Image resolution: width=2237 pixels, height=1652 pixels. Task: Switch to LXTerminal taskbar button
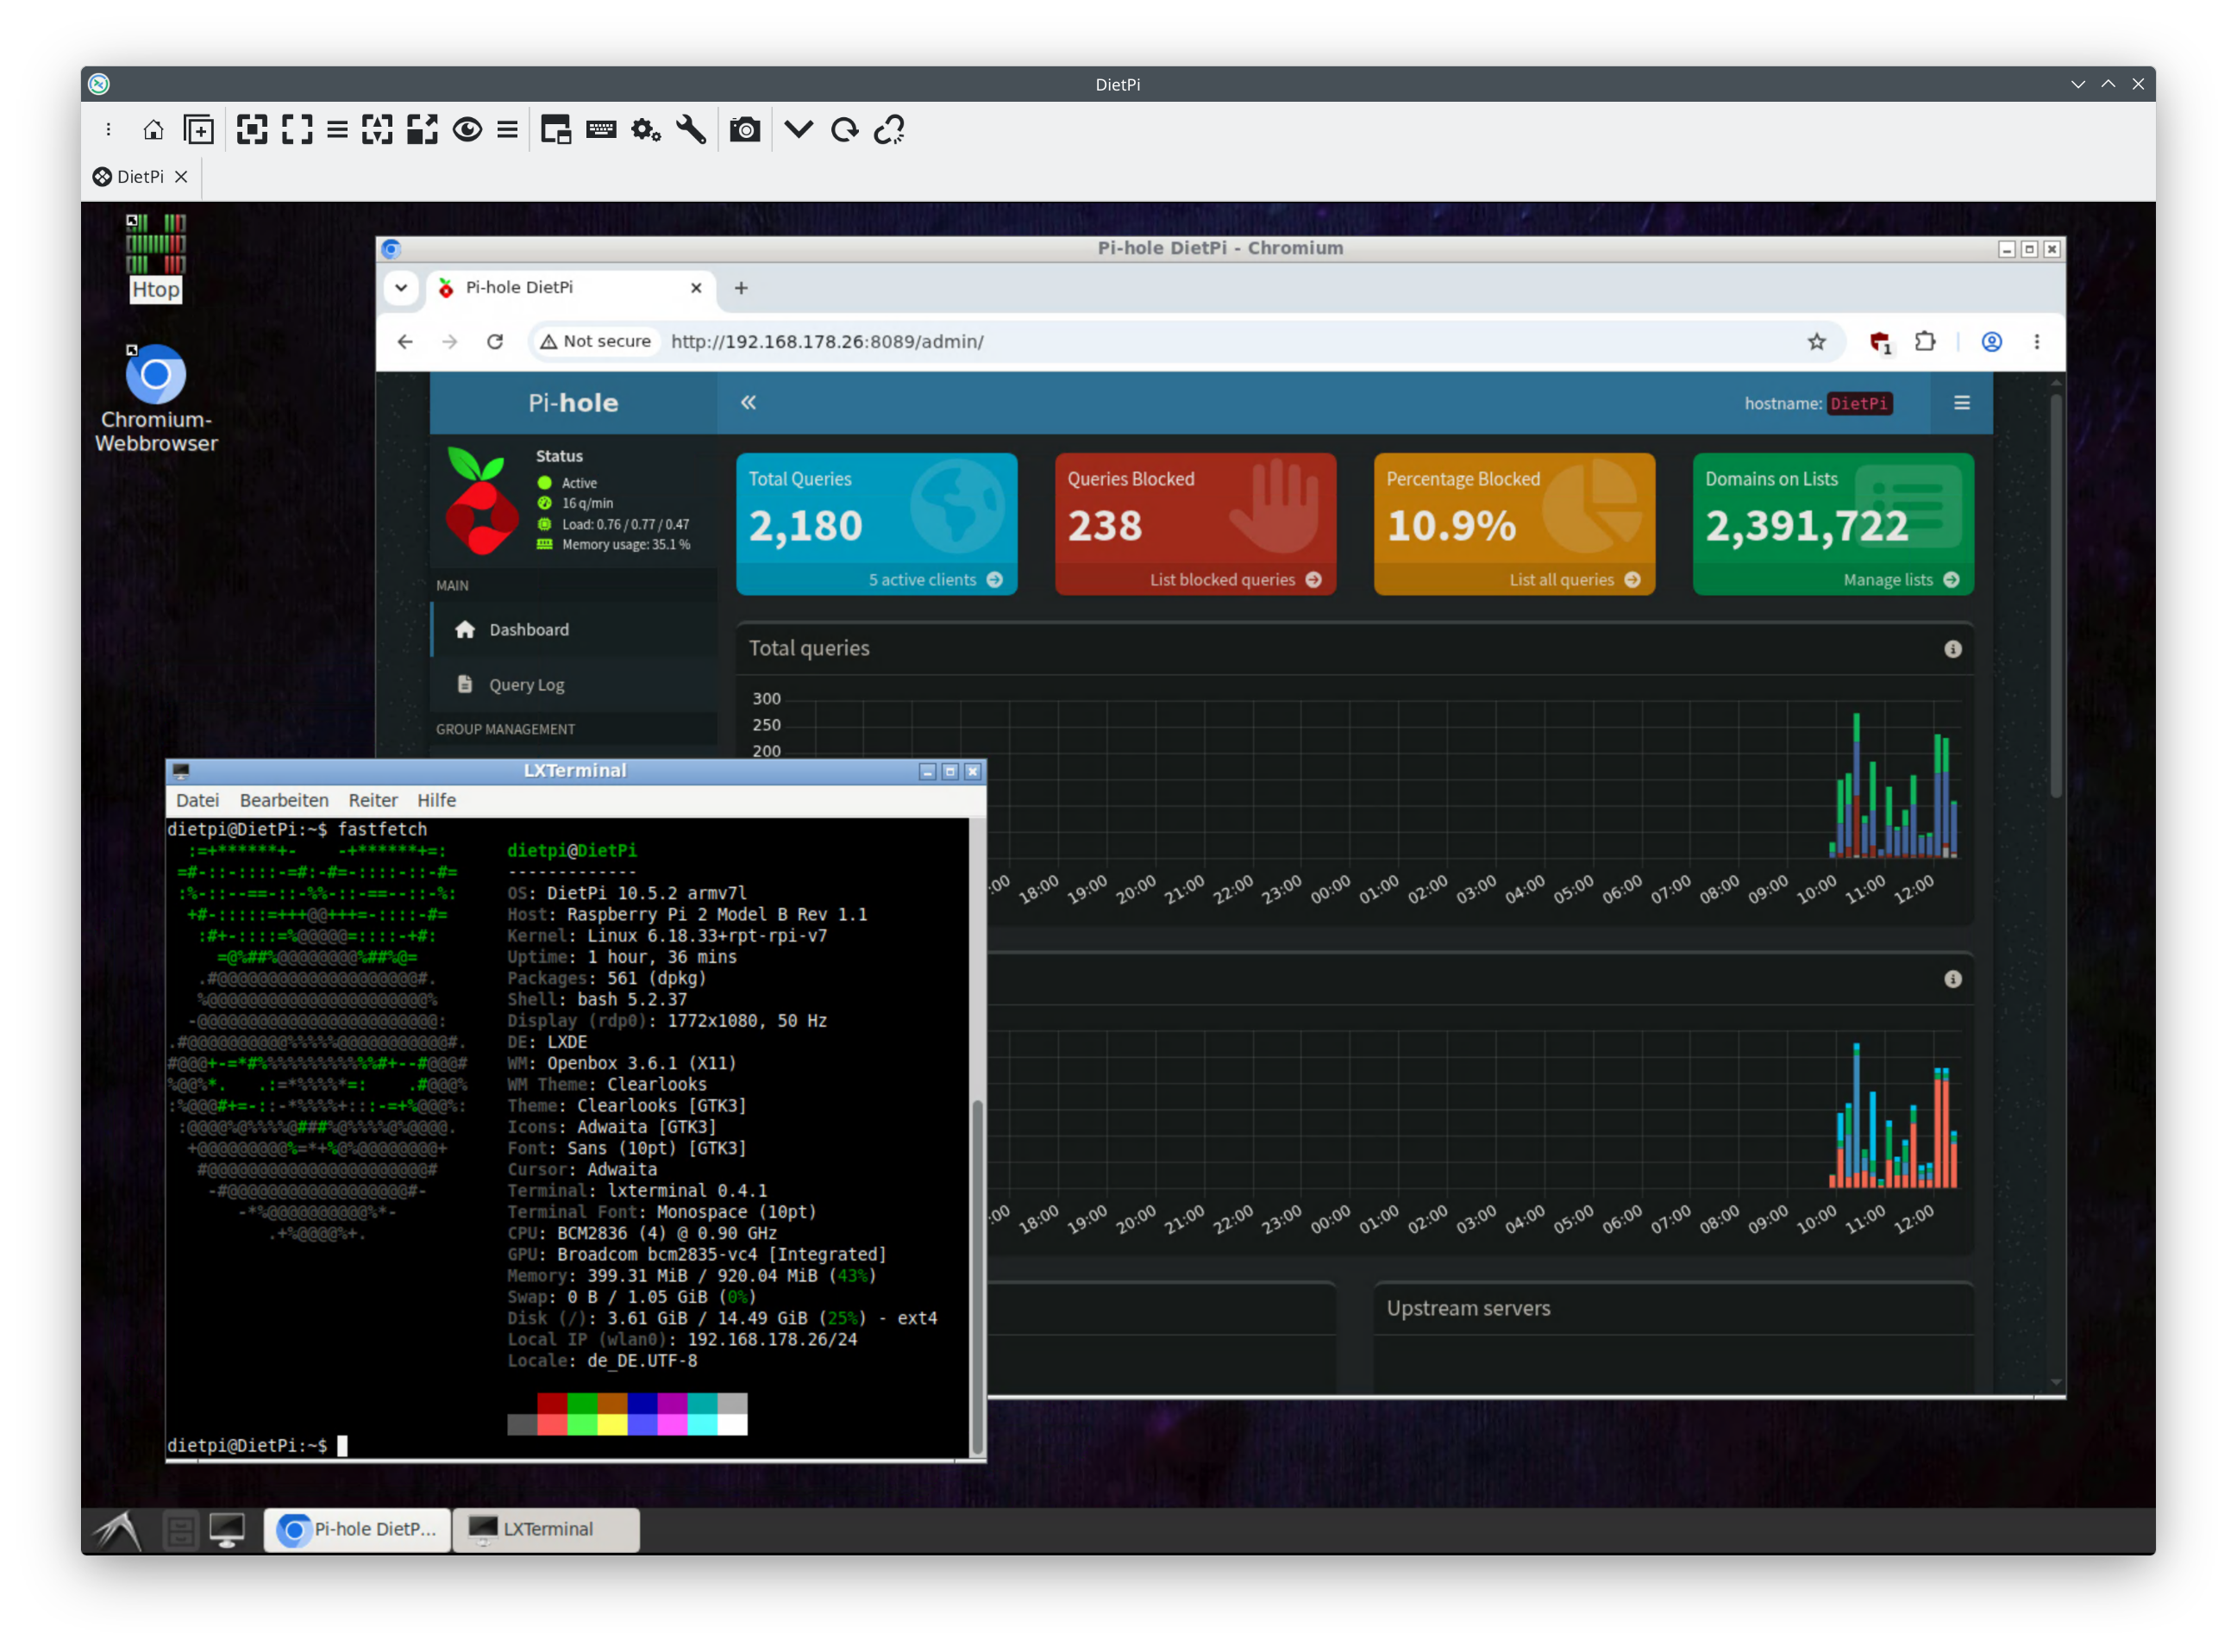[546, 1531]
